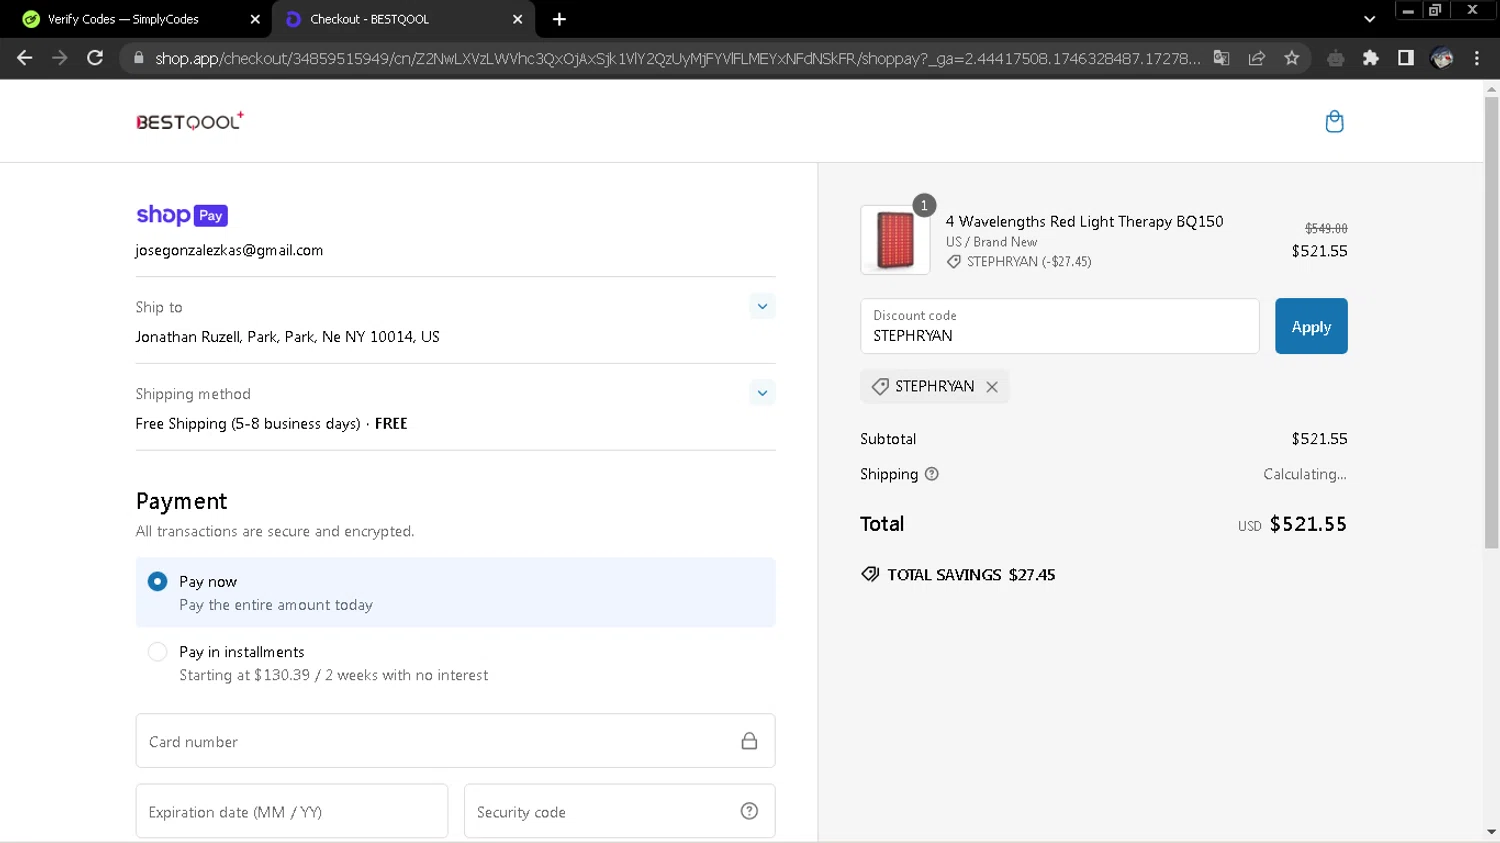Focus the Security code field

(620, 811)
